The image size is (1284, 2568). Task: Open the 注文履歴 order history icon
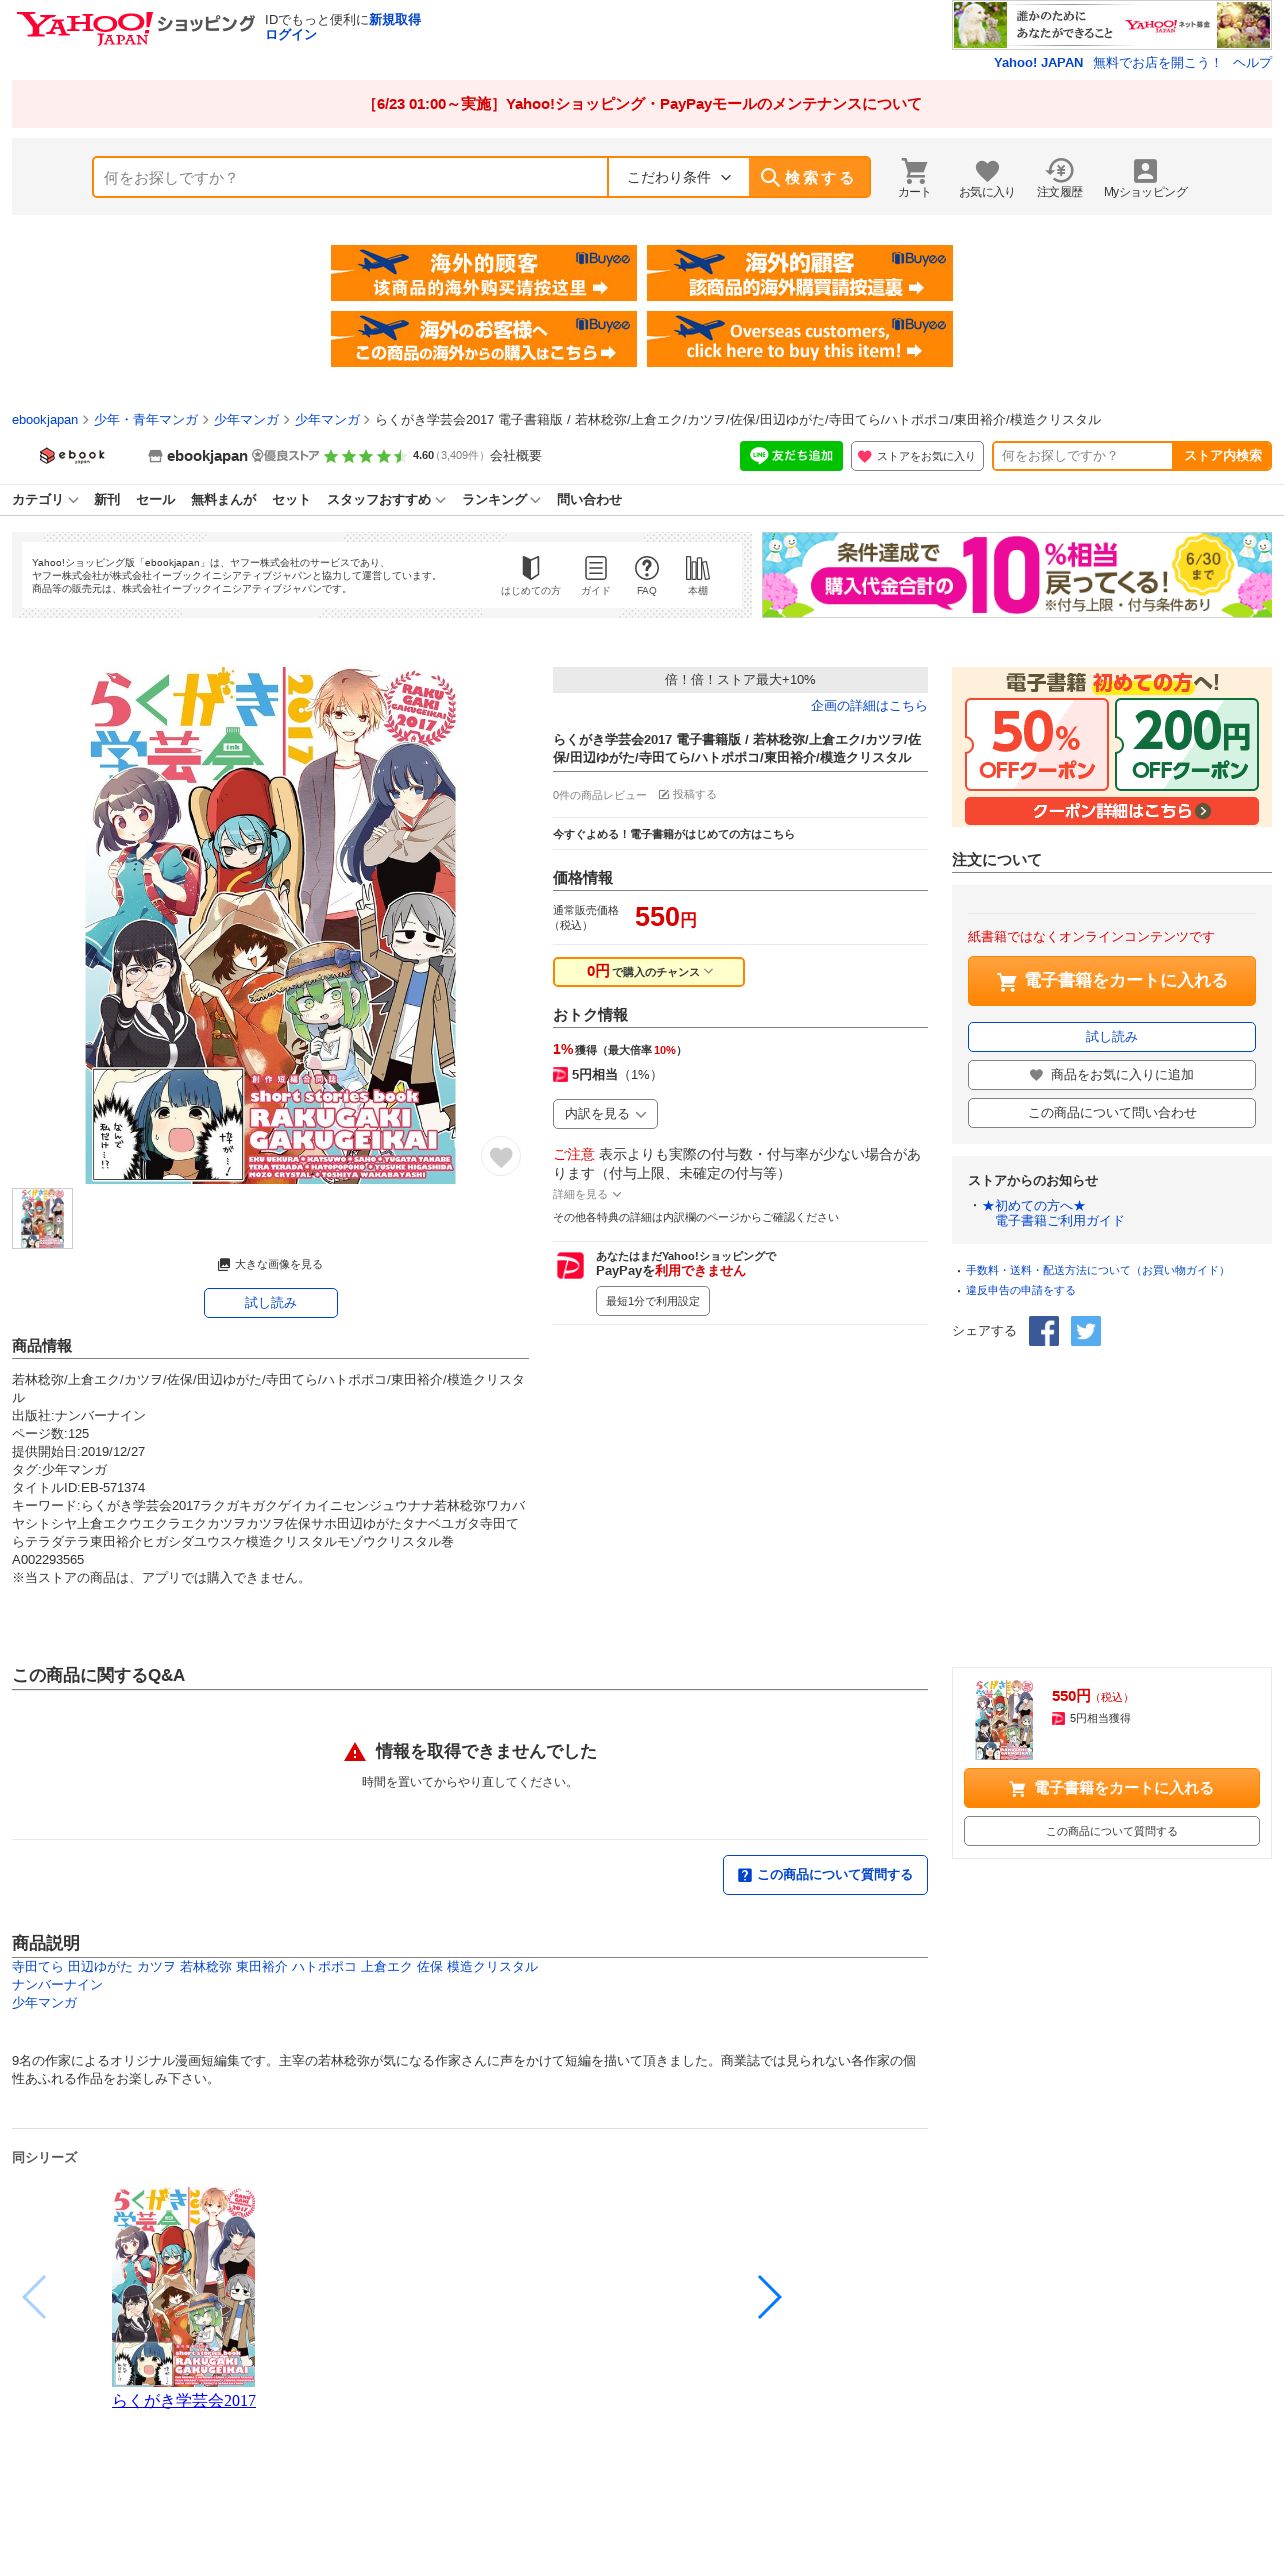coord(1059,177)
